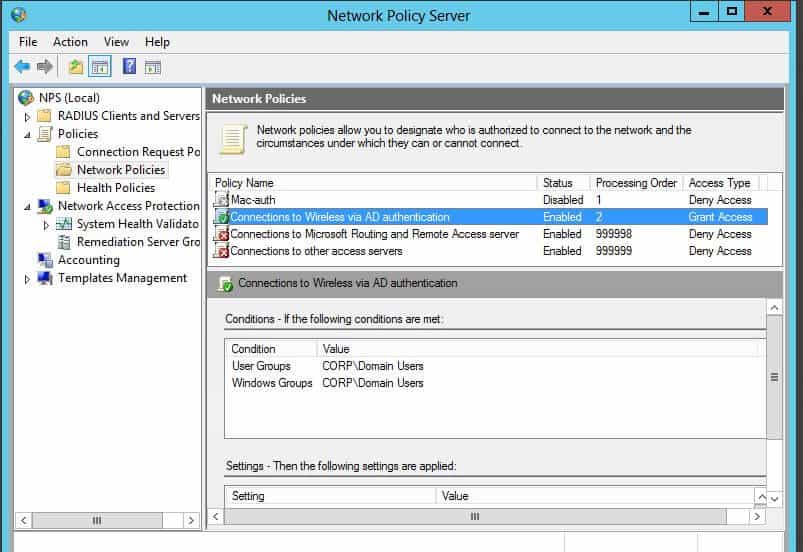
Task: Click the User Groups condition row
Action: [x=328, y=366]
